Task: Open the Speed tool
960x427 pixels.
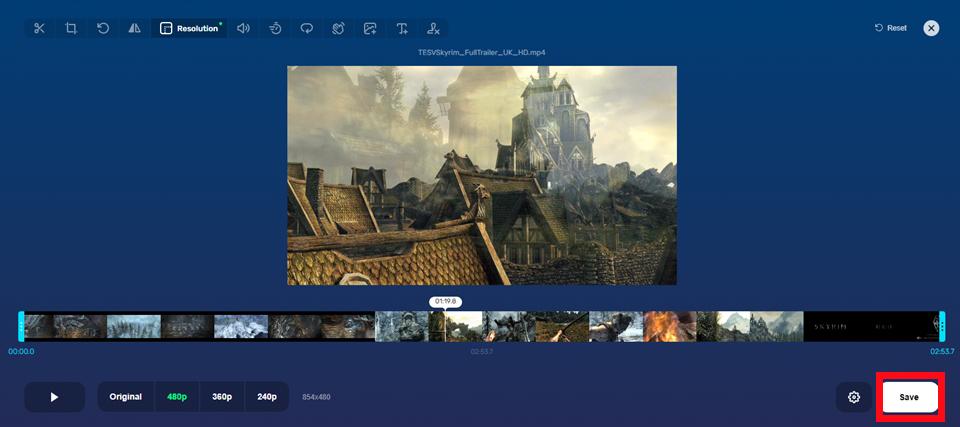Action: pos(275,28)
